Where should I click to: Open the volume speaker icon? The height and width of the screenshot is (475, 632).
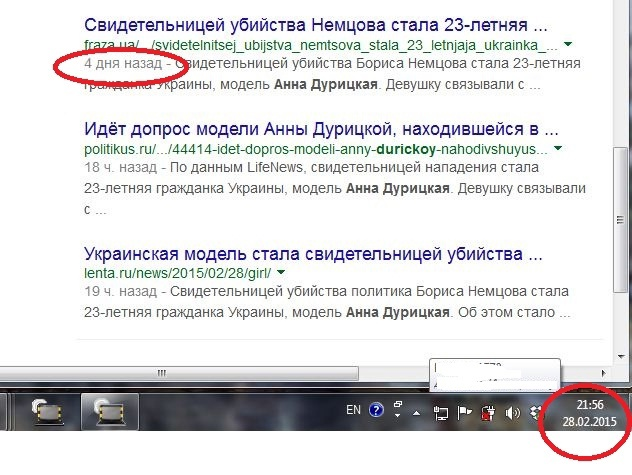[x=512, y=413]
